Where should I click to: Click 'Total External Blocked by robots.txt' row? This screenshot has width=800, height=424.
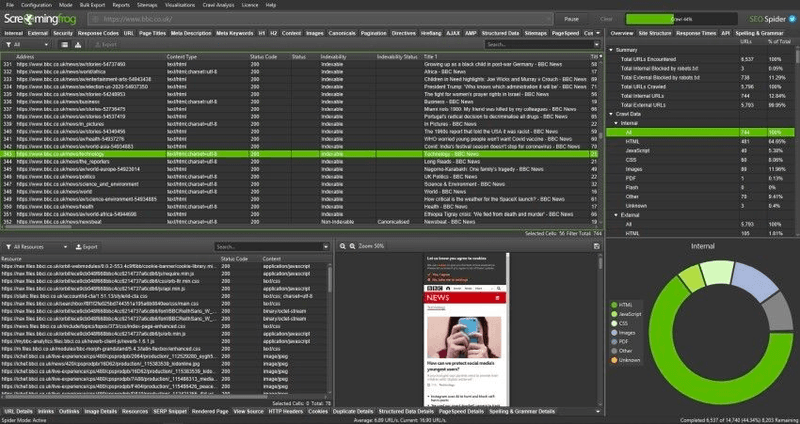tap(700, 78)
